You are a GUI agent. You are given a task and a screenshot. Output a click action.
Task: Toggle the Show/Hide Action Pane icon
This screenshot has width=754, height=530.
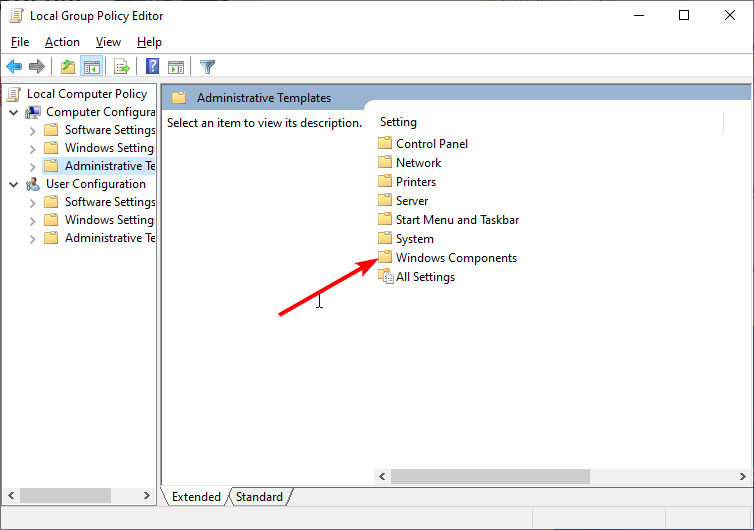[x=176, y=67]
